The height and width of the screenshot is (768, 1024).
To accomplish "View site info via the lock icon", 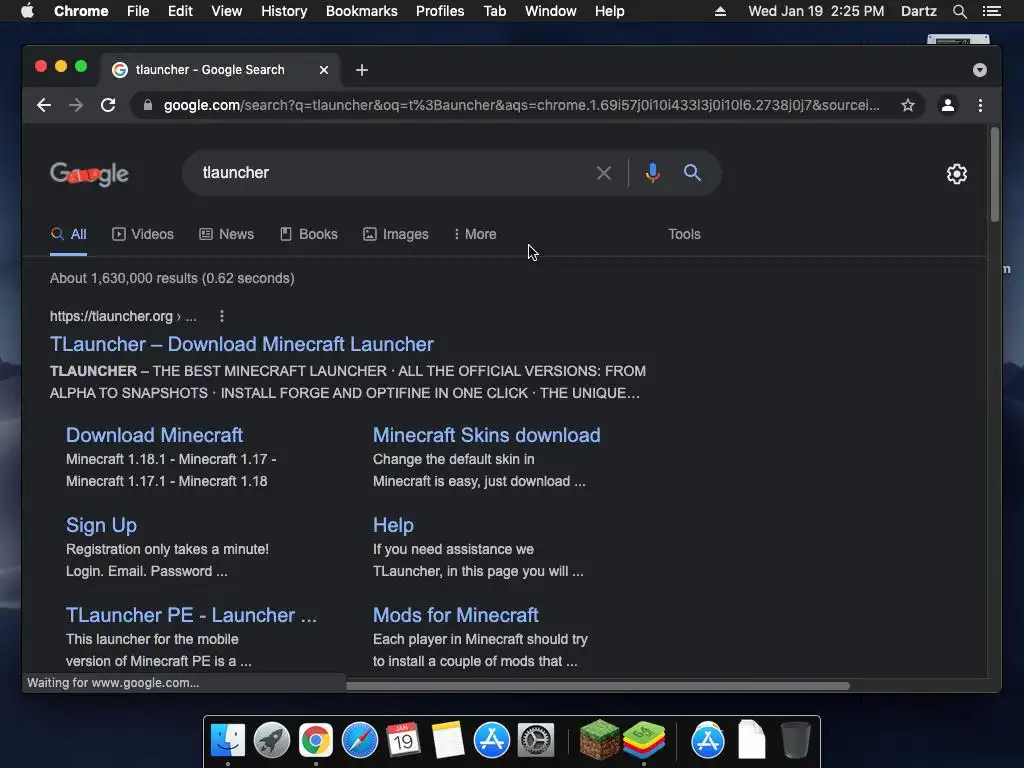I will [148, 105].
